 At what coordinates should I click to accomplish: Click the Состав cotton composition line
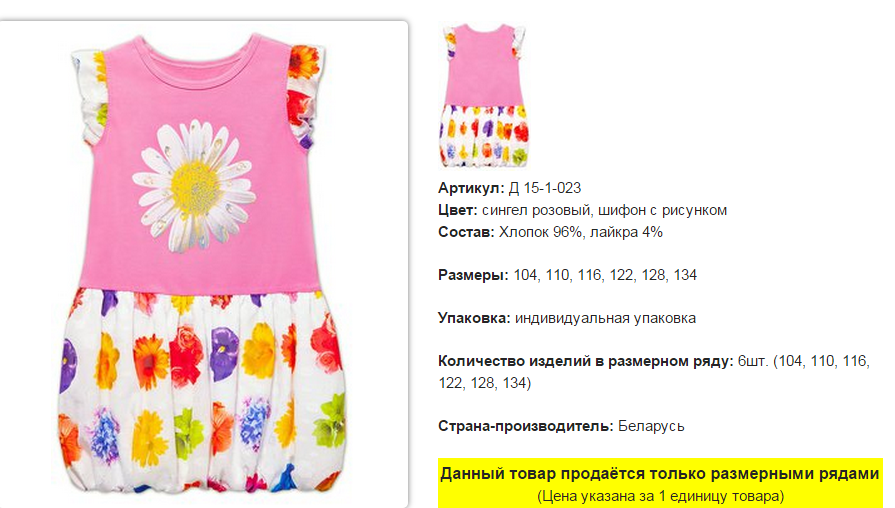pos(550,232)
